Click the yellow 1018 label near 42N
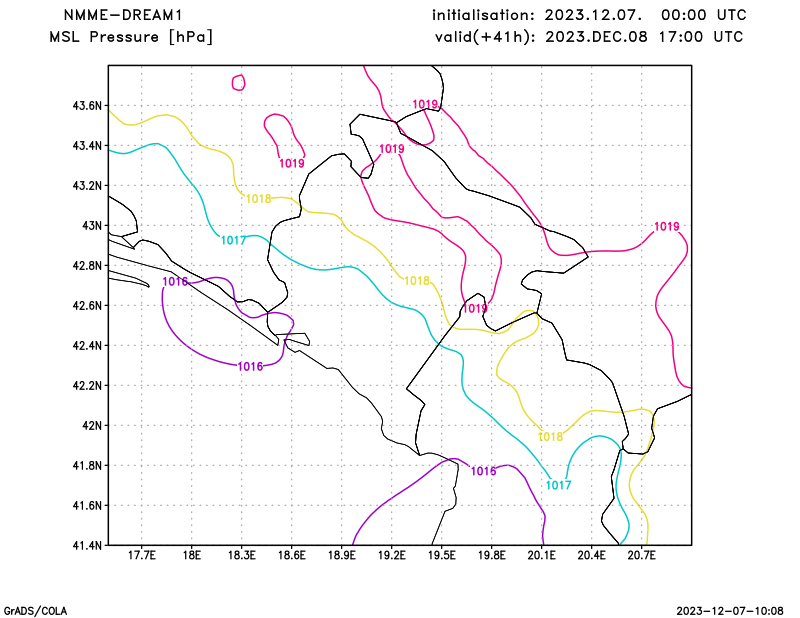Image resolution: width=800 pixels, height=618 pixels. tap(550, 437)
